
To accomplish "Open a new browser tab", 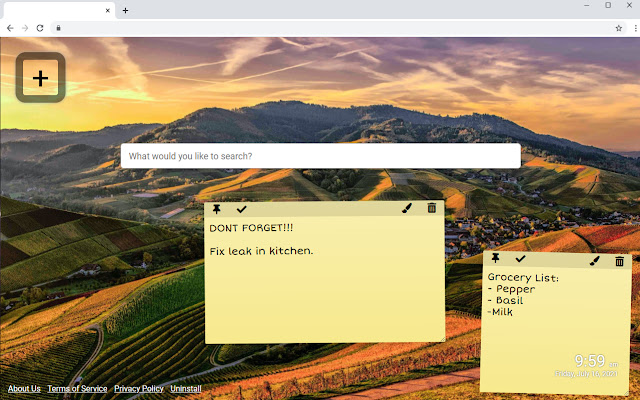I will coord(125,11).
